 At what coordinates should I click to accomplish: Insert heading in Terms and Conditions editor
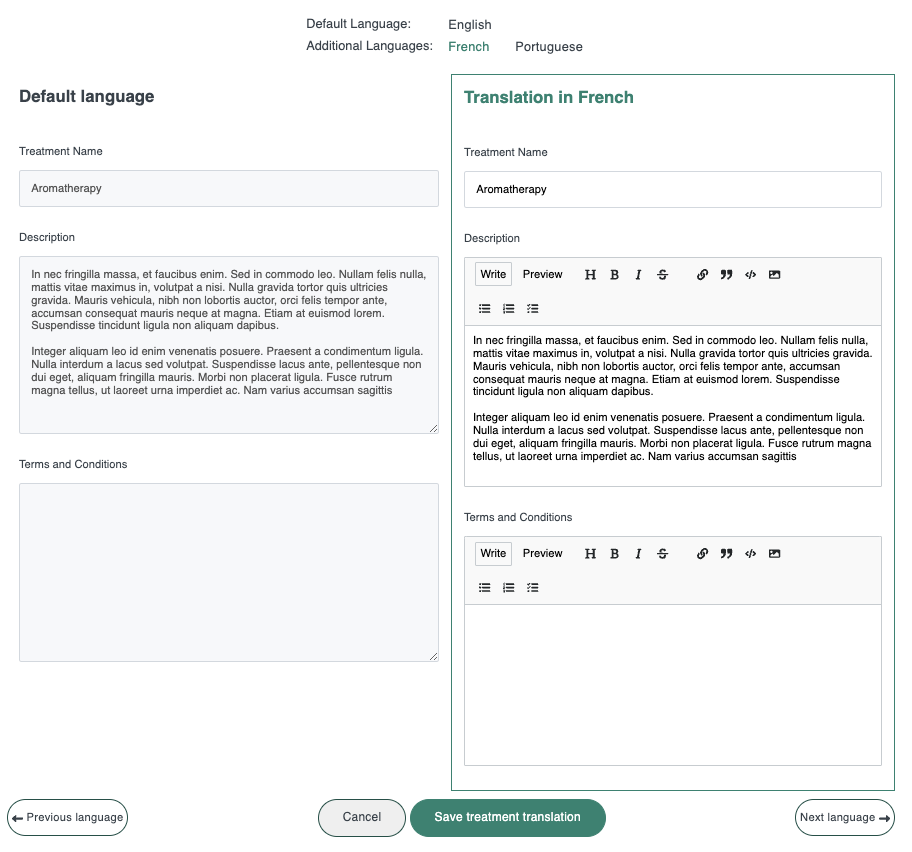pyautogui.click(x=590, y=554)
